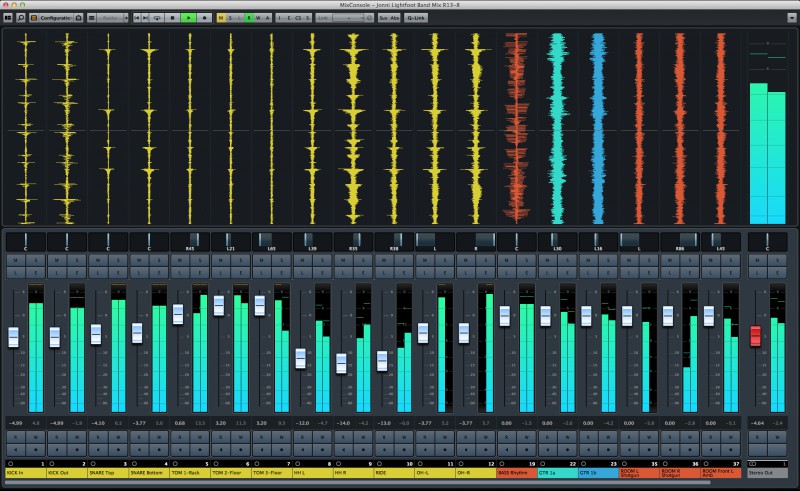The height and width of the screenshot is (491, 800).
Task: Open the channel Configurations dropdown
Action: pyautogui.click(x=52, y=18)
